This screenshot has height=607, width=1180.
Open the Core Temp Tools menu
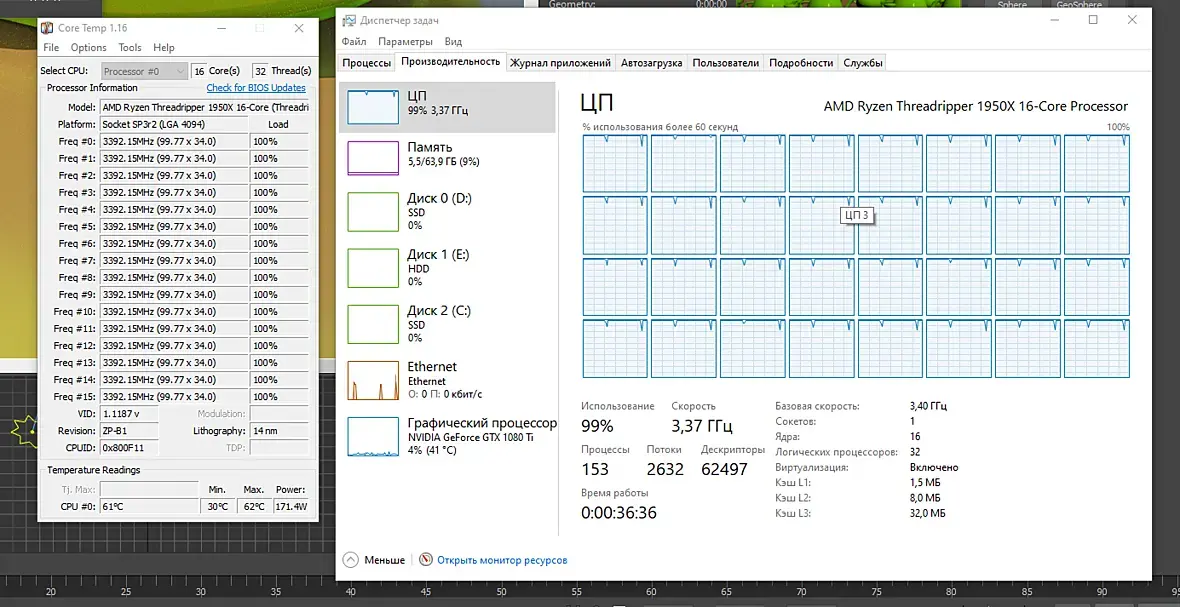click(130, 47)
